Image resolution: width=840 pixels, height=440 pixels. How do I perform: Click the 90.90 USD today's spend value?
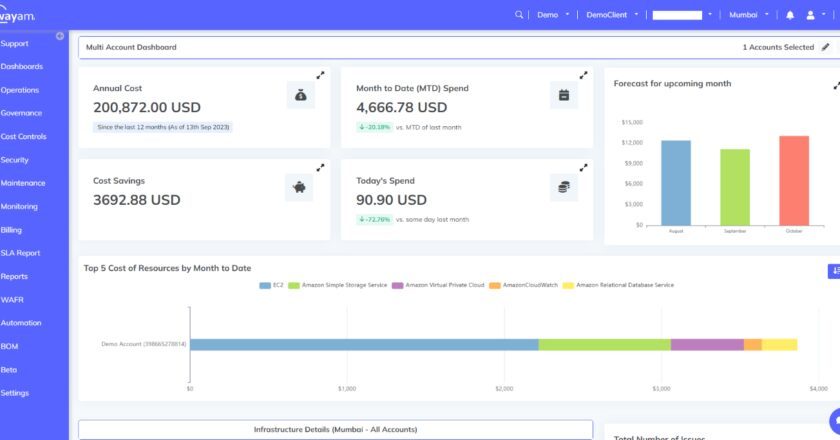tap(391, 200)
